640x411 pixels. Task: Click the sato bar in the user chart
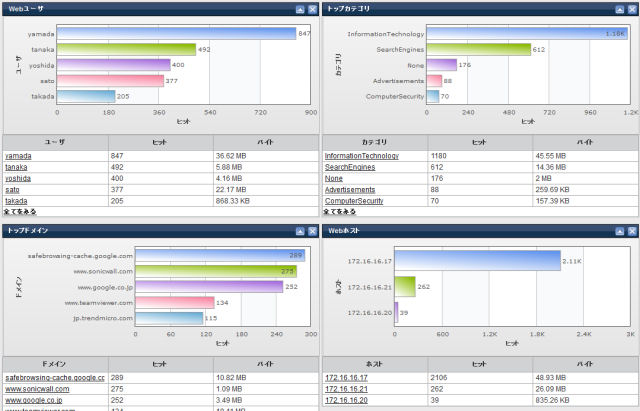[110, 81]
